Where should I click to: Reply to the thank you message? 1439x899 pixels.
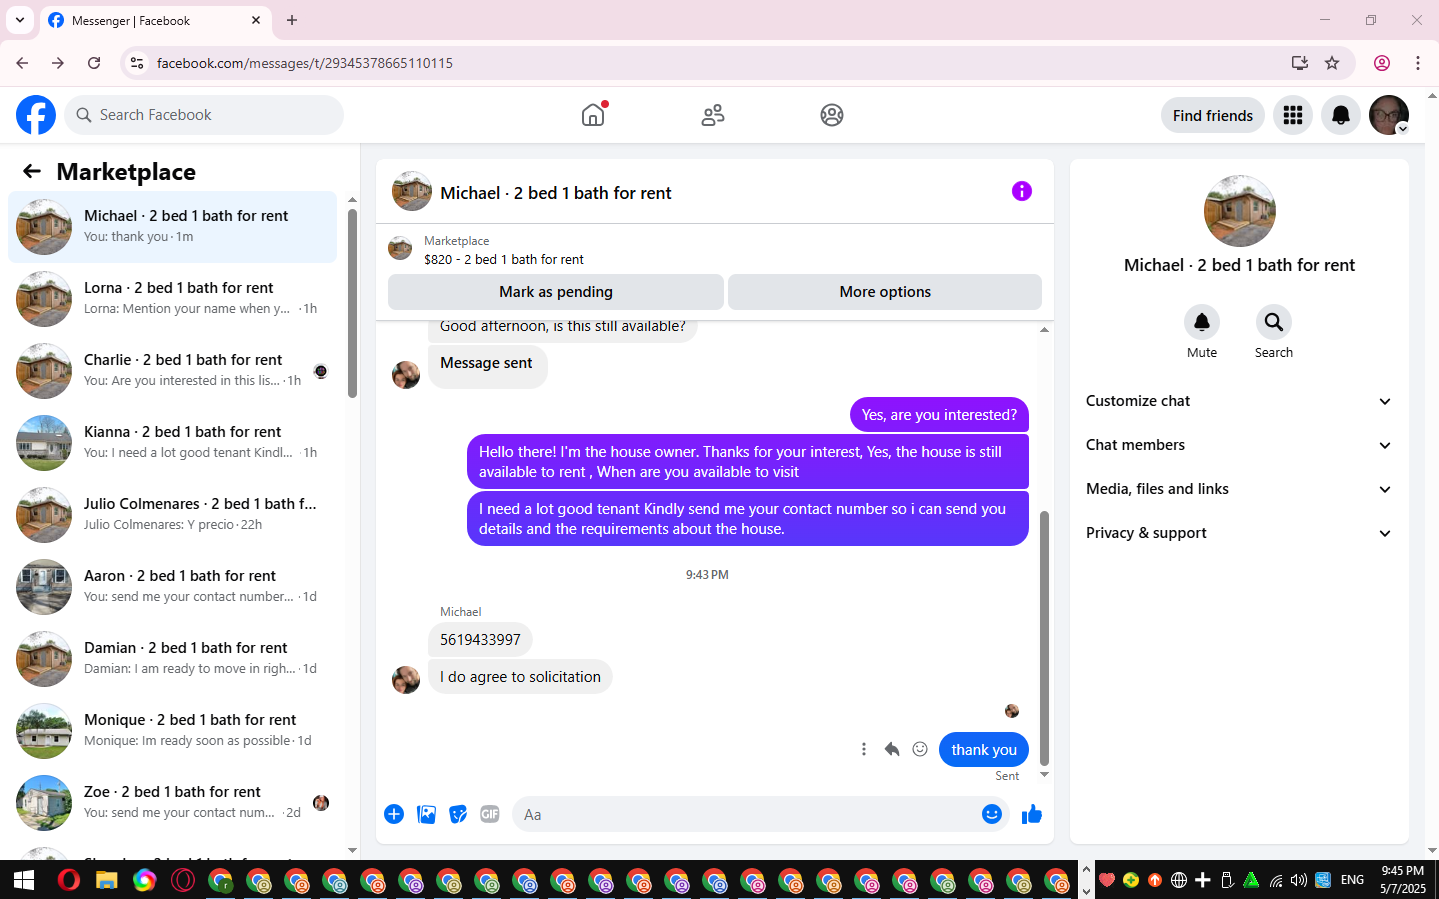892,749
